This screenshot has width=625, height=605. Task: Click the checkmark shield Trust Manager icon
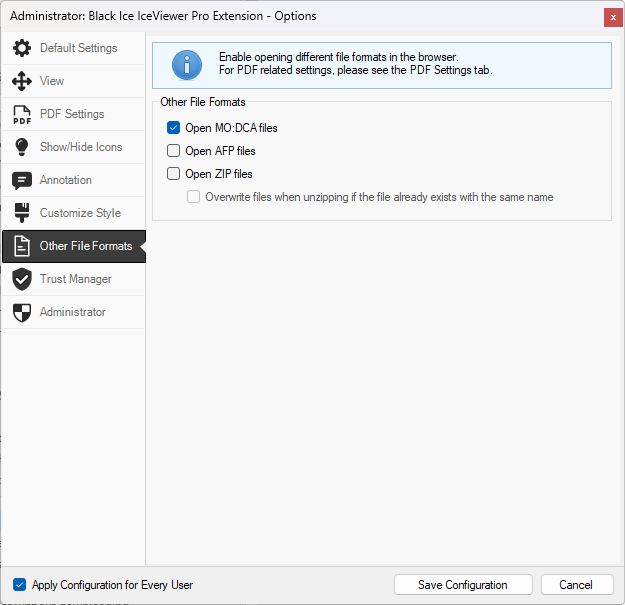(x=22, y=279)
